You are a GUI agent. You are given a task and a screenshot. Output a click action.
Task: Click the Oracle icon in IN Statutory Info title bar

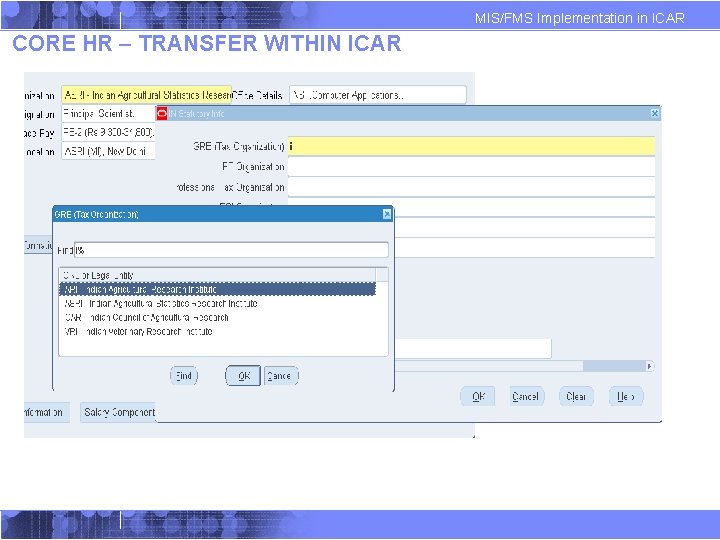[x=162, y=113]
